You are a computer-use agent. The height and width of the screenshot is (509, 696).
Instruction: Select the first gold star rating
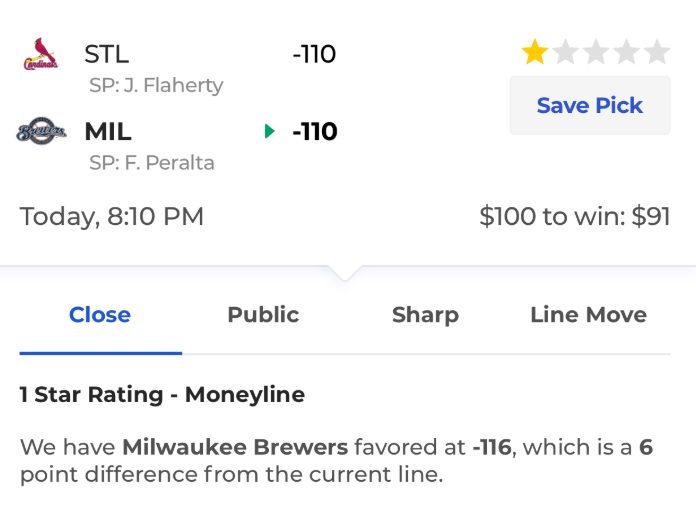(x=535, y=52)
